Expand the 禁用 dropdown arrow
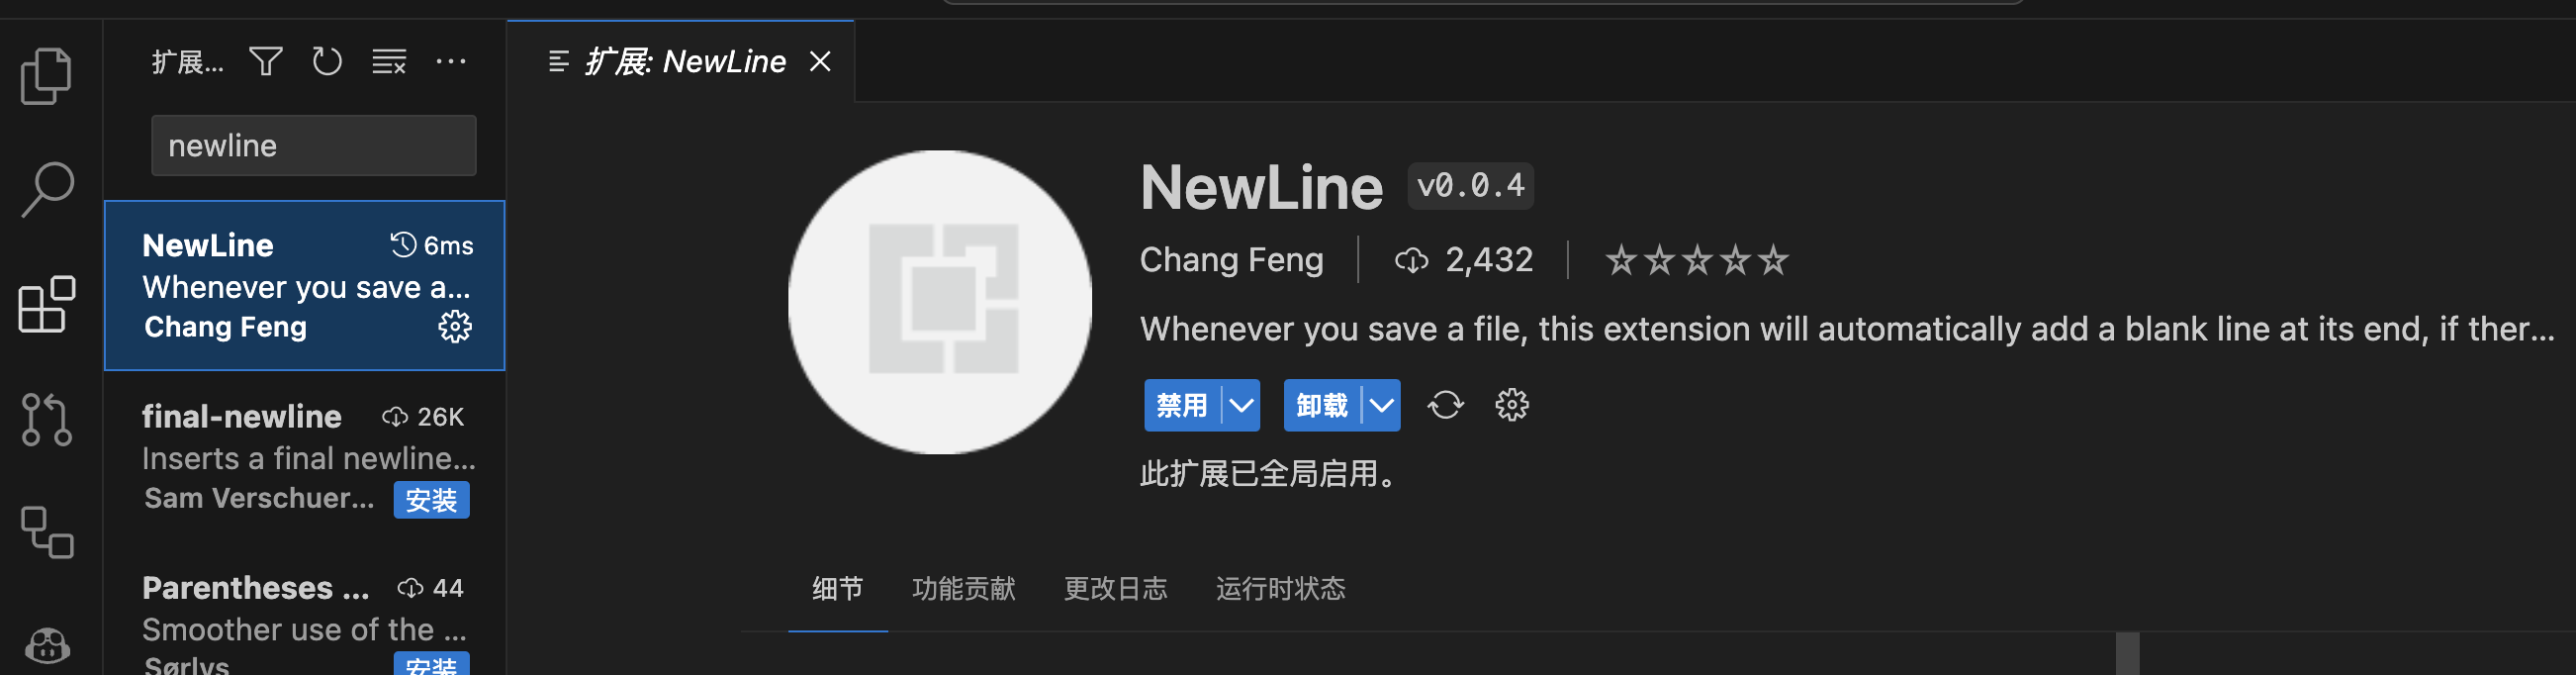The image size is (2576, 675). [1241, 405]
